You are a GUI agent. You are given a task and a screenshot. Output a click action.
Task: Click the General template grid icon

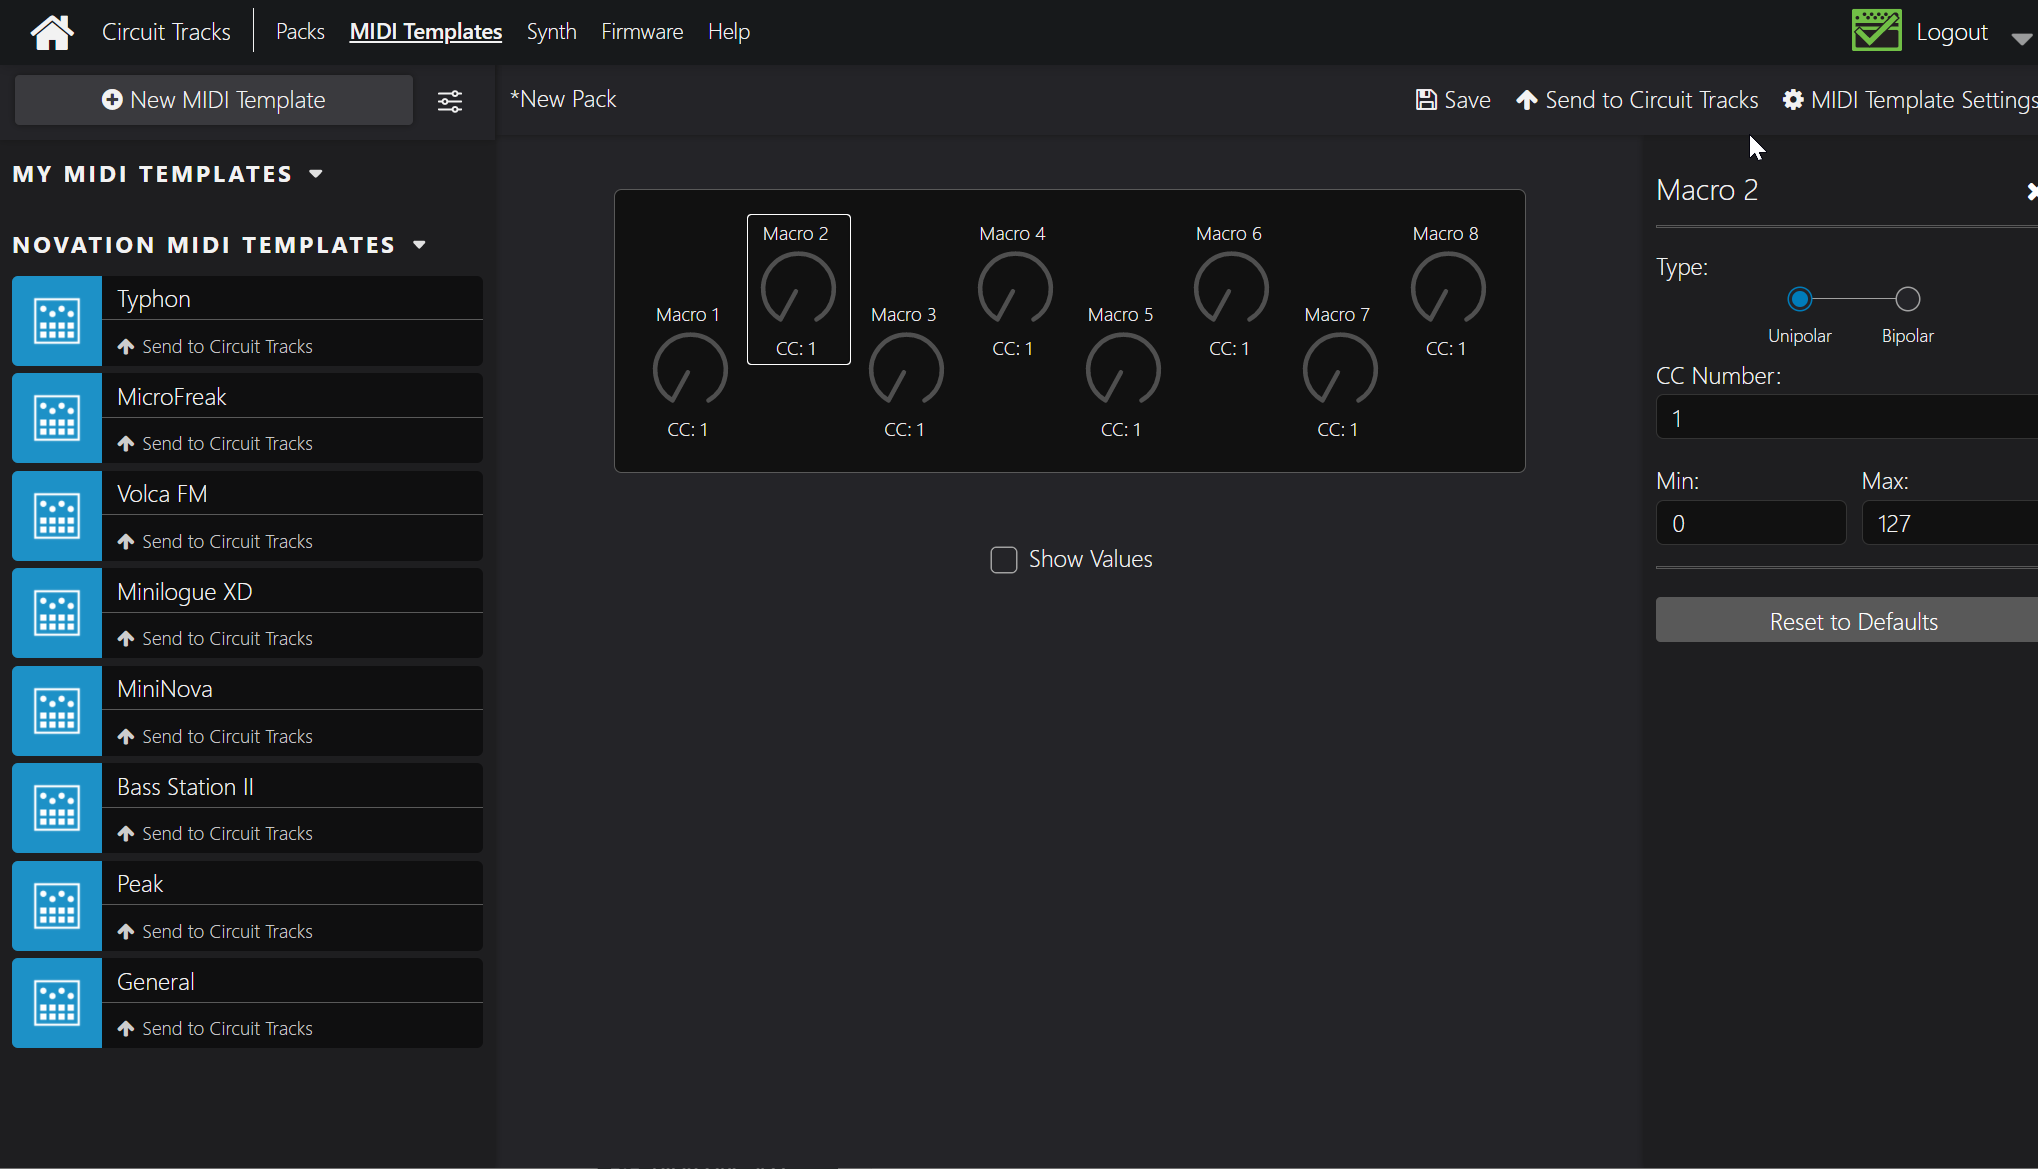(x=57, y=1003)
